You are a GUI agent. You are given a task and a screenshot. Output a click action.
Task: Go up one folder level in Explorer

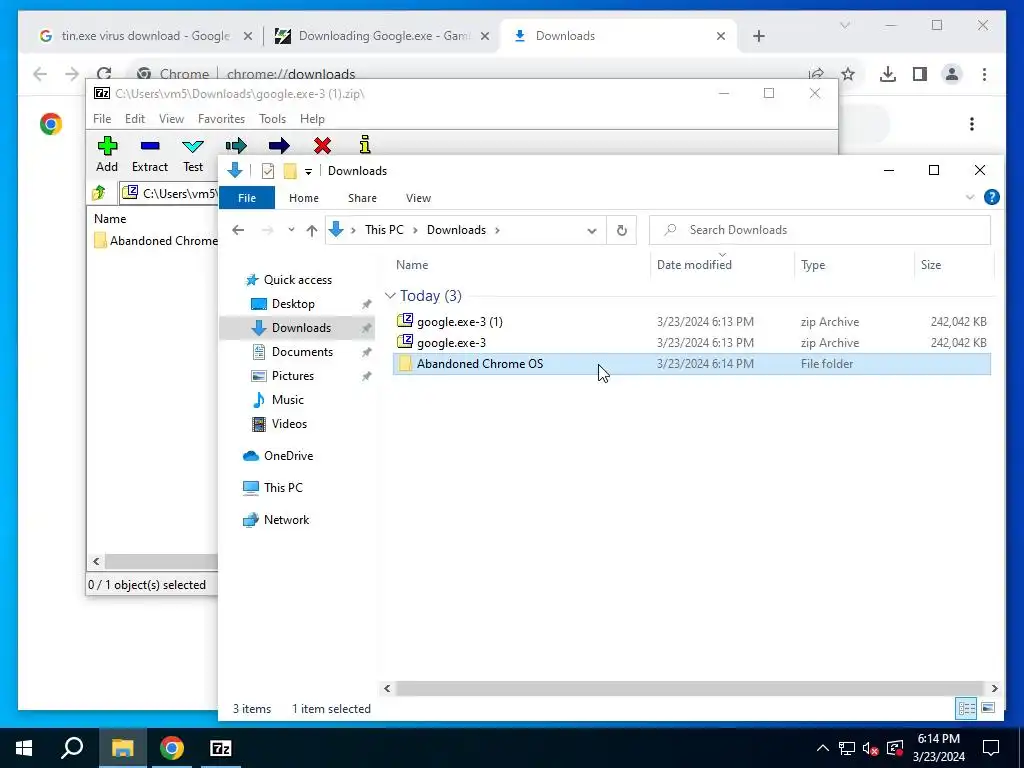[312, 231]
